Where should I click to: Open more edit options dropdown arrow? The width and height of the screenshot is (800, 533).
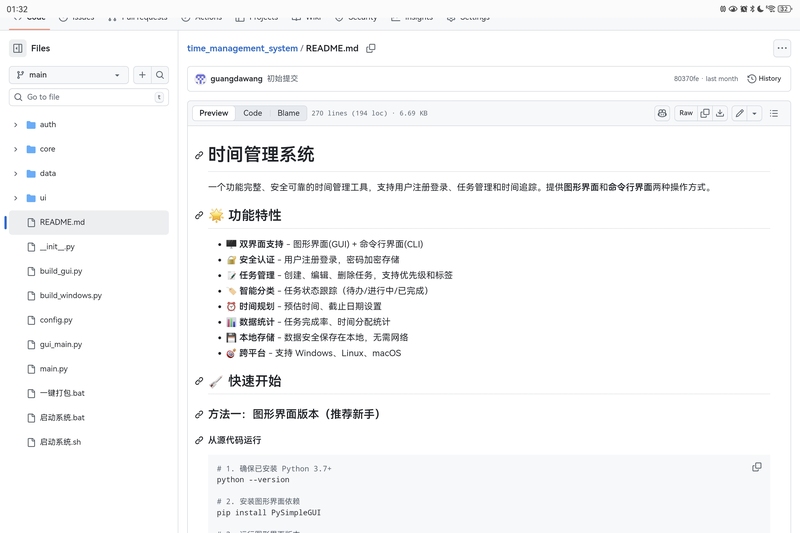pos(755,113)
